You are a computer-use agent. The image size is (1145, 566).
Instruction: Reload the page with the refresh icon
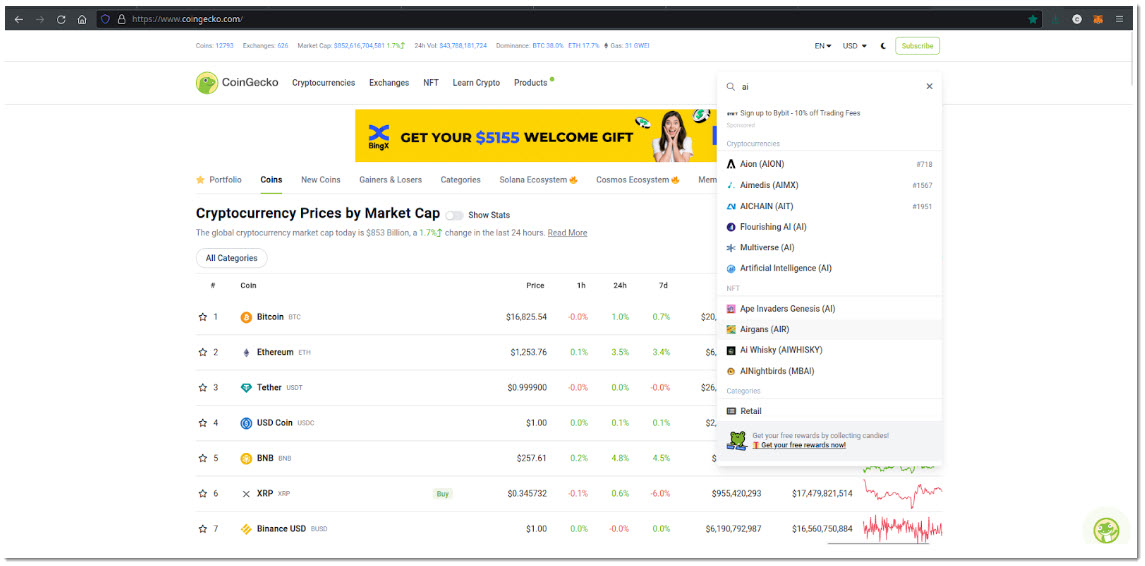(x=61, y=19)
